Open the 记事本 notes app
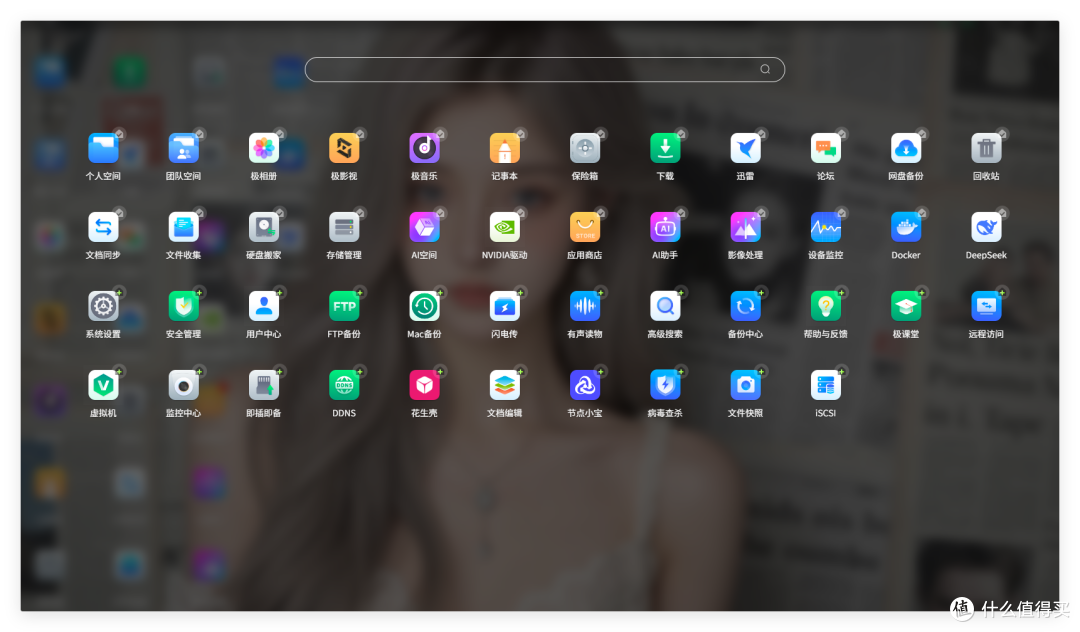Screen dimensions: 1080x632 tap(504, 148)
